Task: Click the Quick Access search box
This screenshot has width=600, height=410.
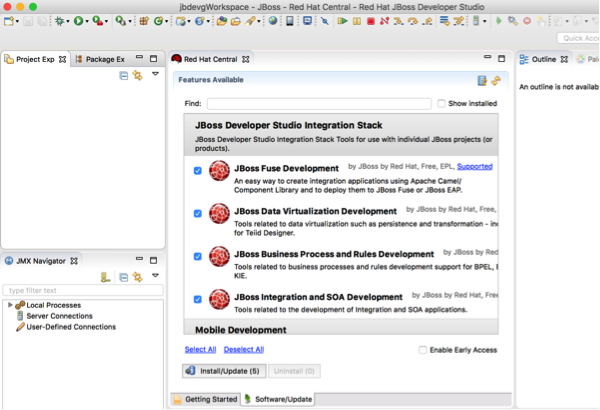Action: (579, 38)
